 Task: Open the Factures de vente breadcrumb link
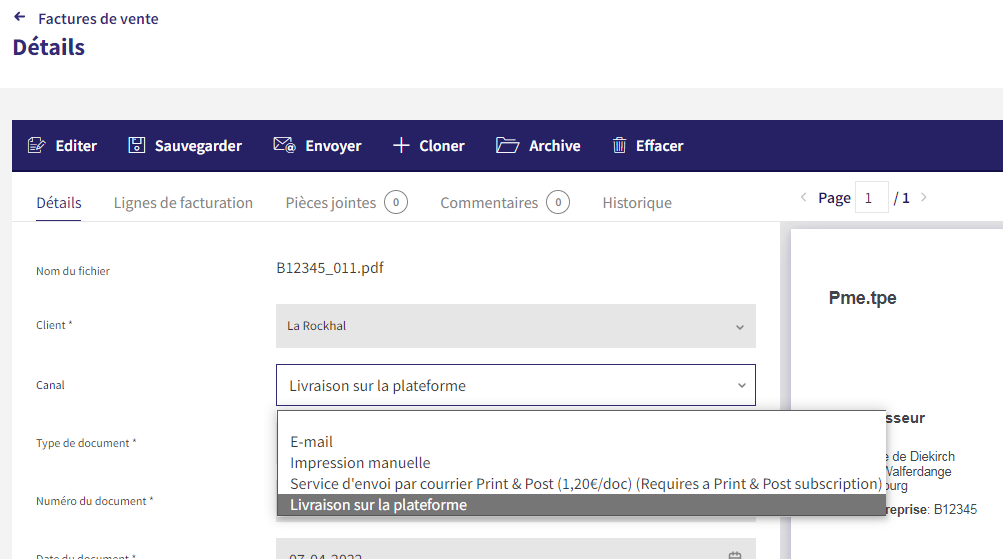(x=99, y=19)
